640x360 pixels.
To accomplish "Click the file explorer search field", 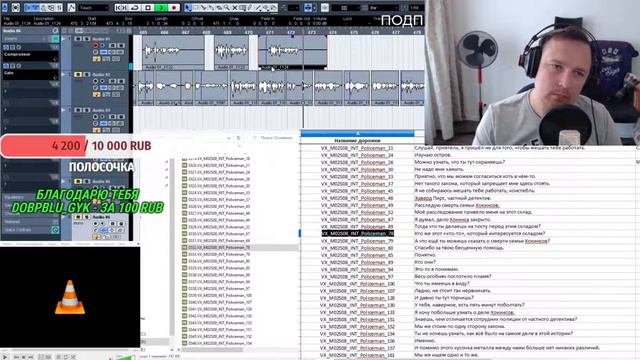I will [273, 138].
